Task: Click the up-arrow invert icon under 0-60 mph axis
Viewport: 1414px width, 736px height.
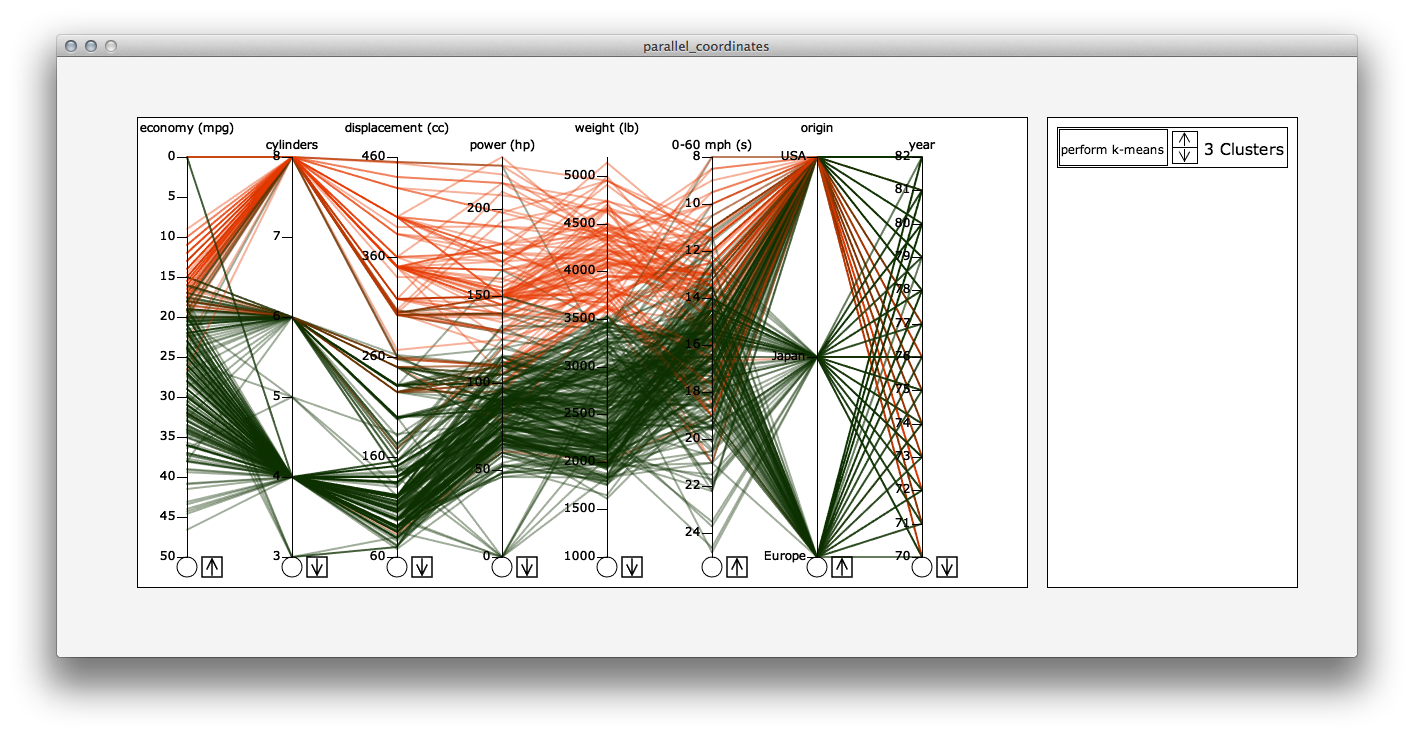Action: (x=737, y=566)
